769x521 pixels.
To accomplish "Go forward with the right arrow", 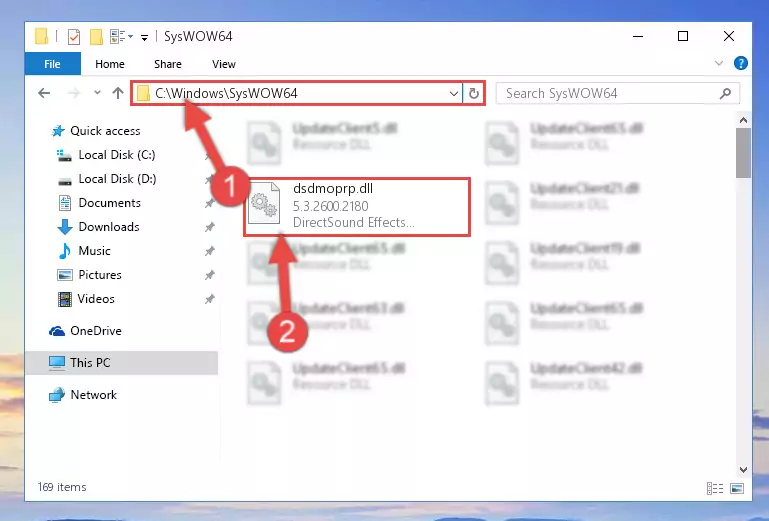I will [x=74, y=93].
